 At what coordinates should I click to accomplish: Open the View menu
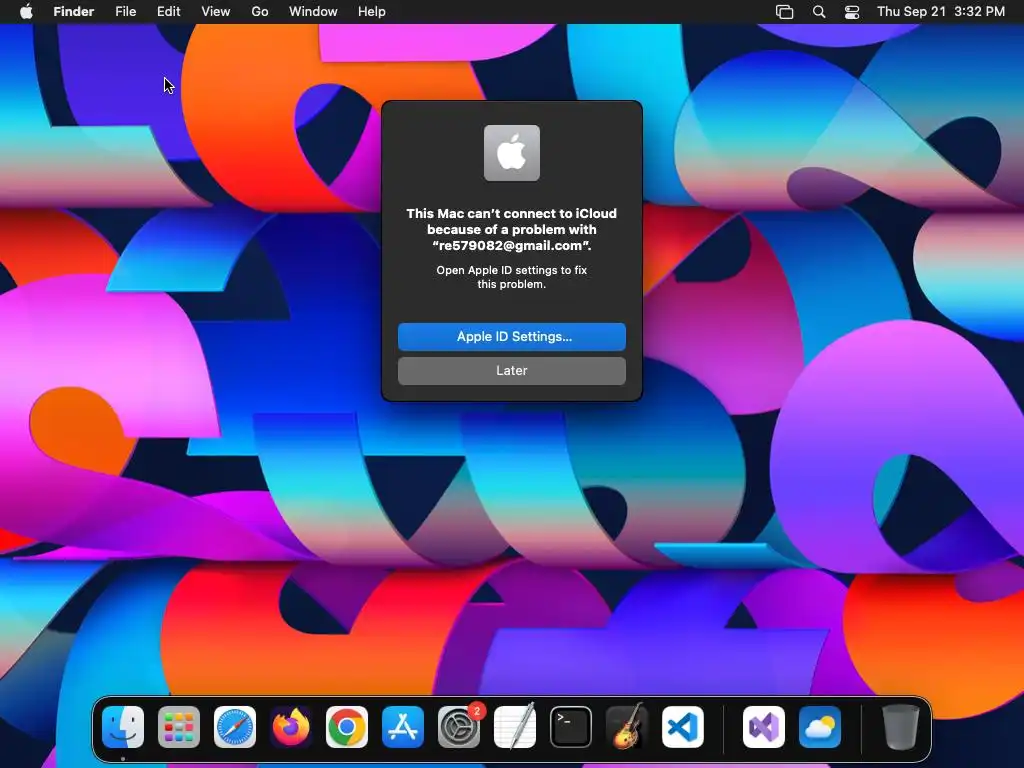[216, 12]
